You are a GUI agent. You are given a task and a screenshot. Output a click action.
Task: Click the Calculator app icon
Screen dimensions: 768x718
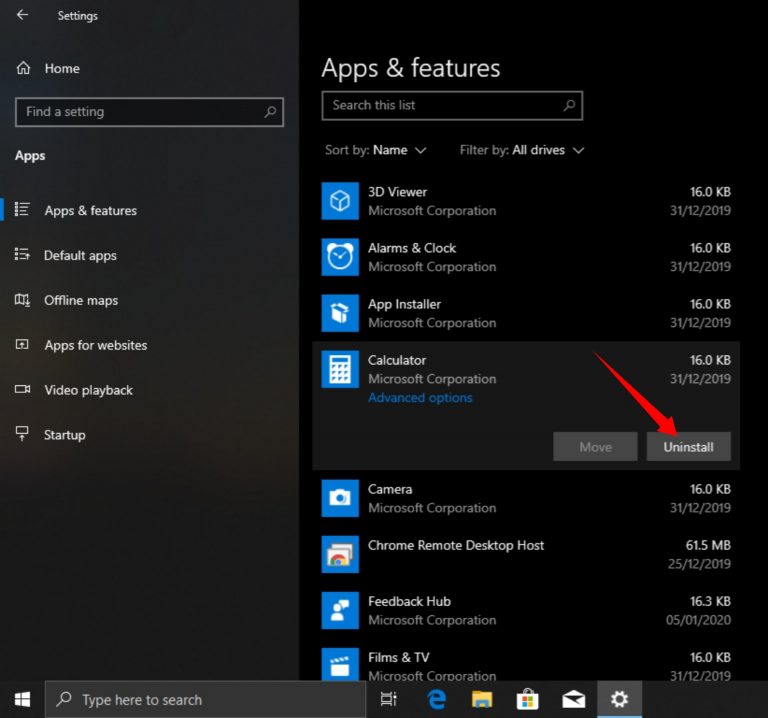340,369
